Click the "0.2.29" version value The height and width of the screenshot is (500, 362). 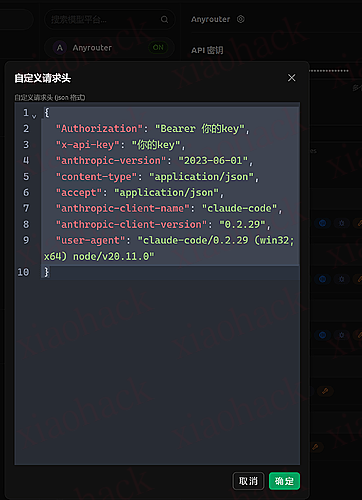[242, 225]
